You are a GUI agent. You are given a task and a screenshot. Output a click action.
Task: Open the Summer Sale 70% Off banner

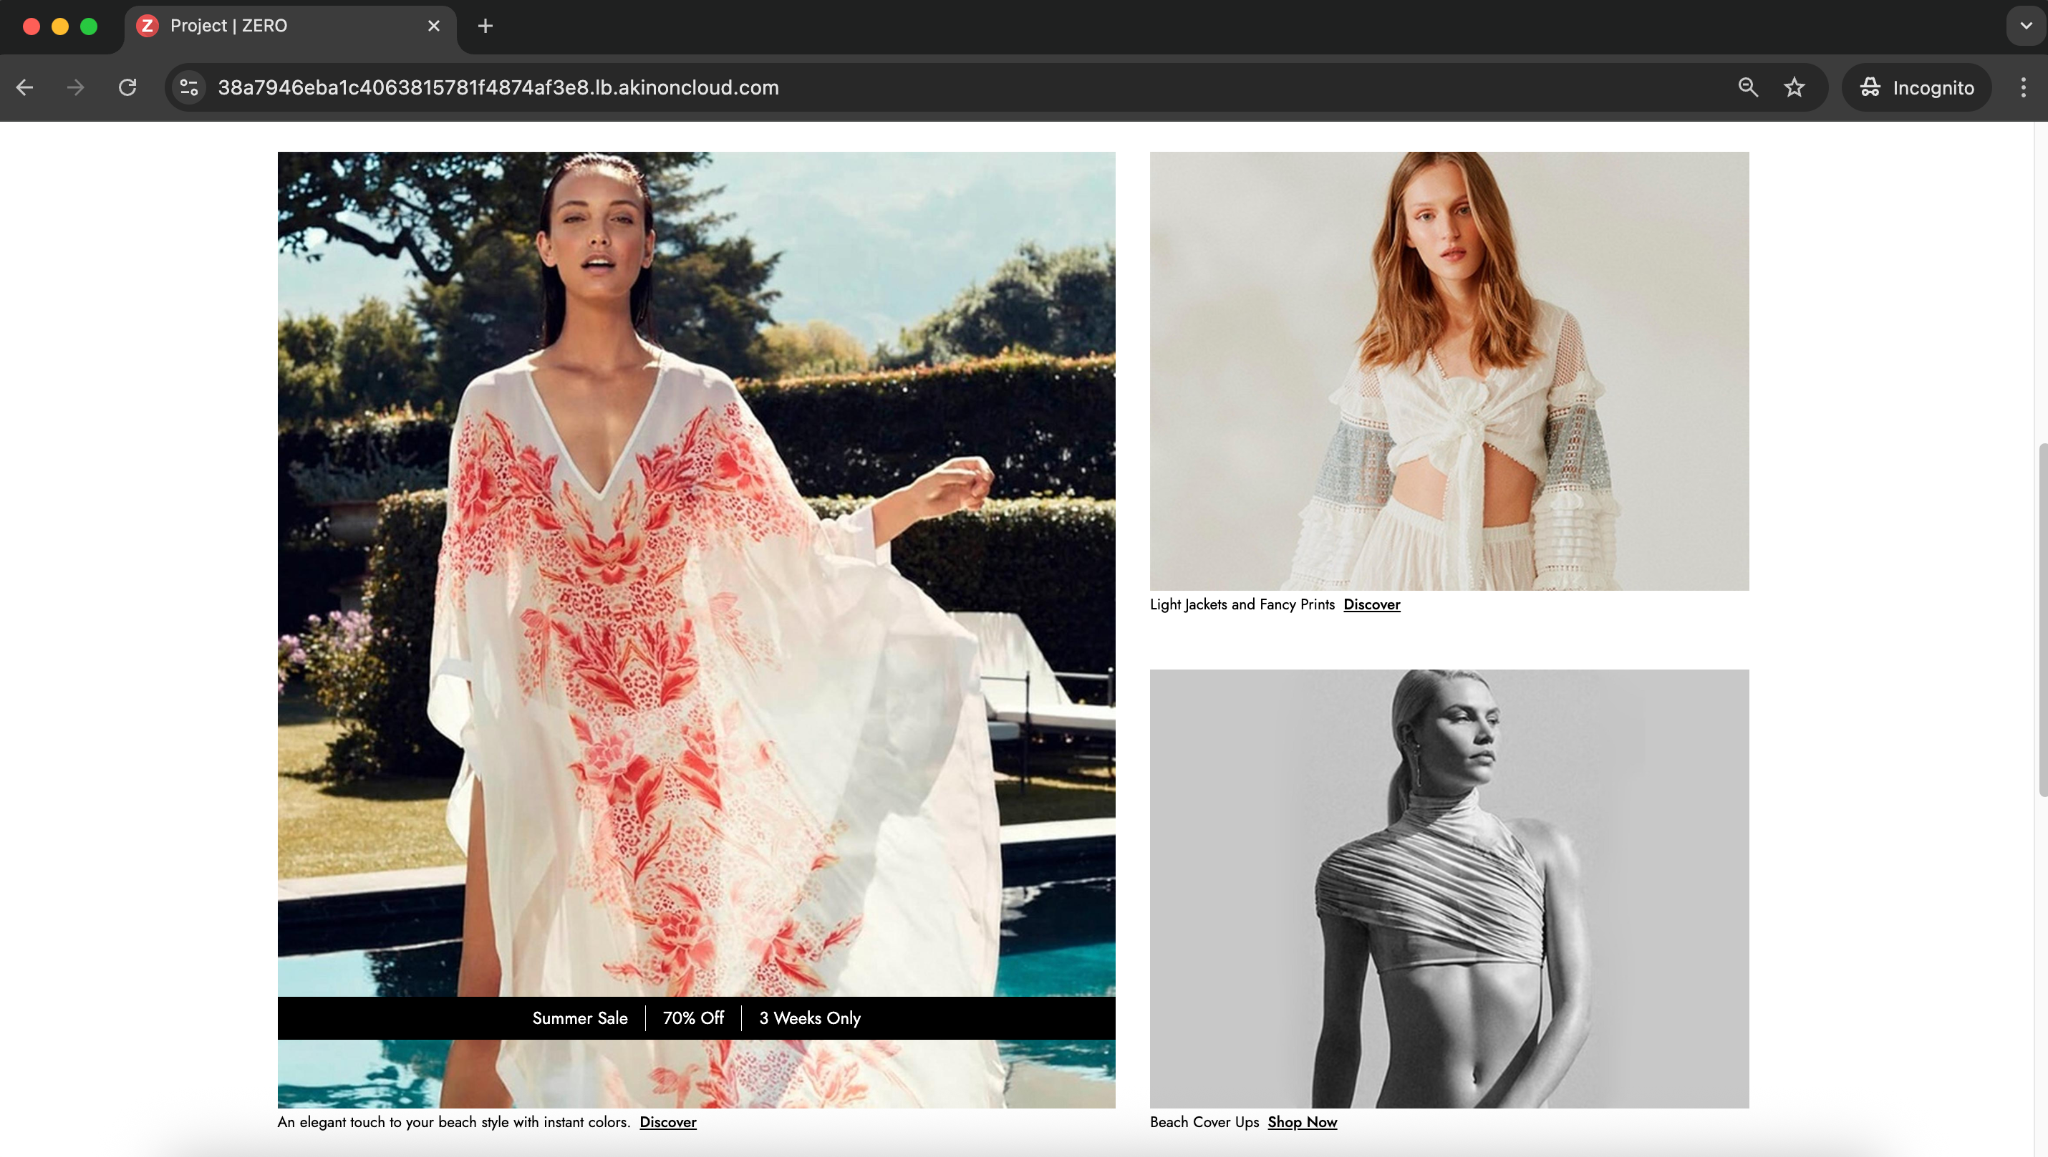[696, 1018]
